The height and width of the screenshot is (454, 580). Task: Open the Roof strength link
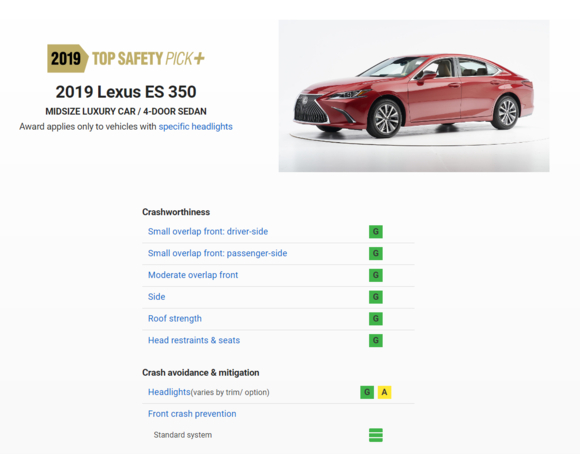click(175, 319)
